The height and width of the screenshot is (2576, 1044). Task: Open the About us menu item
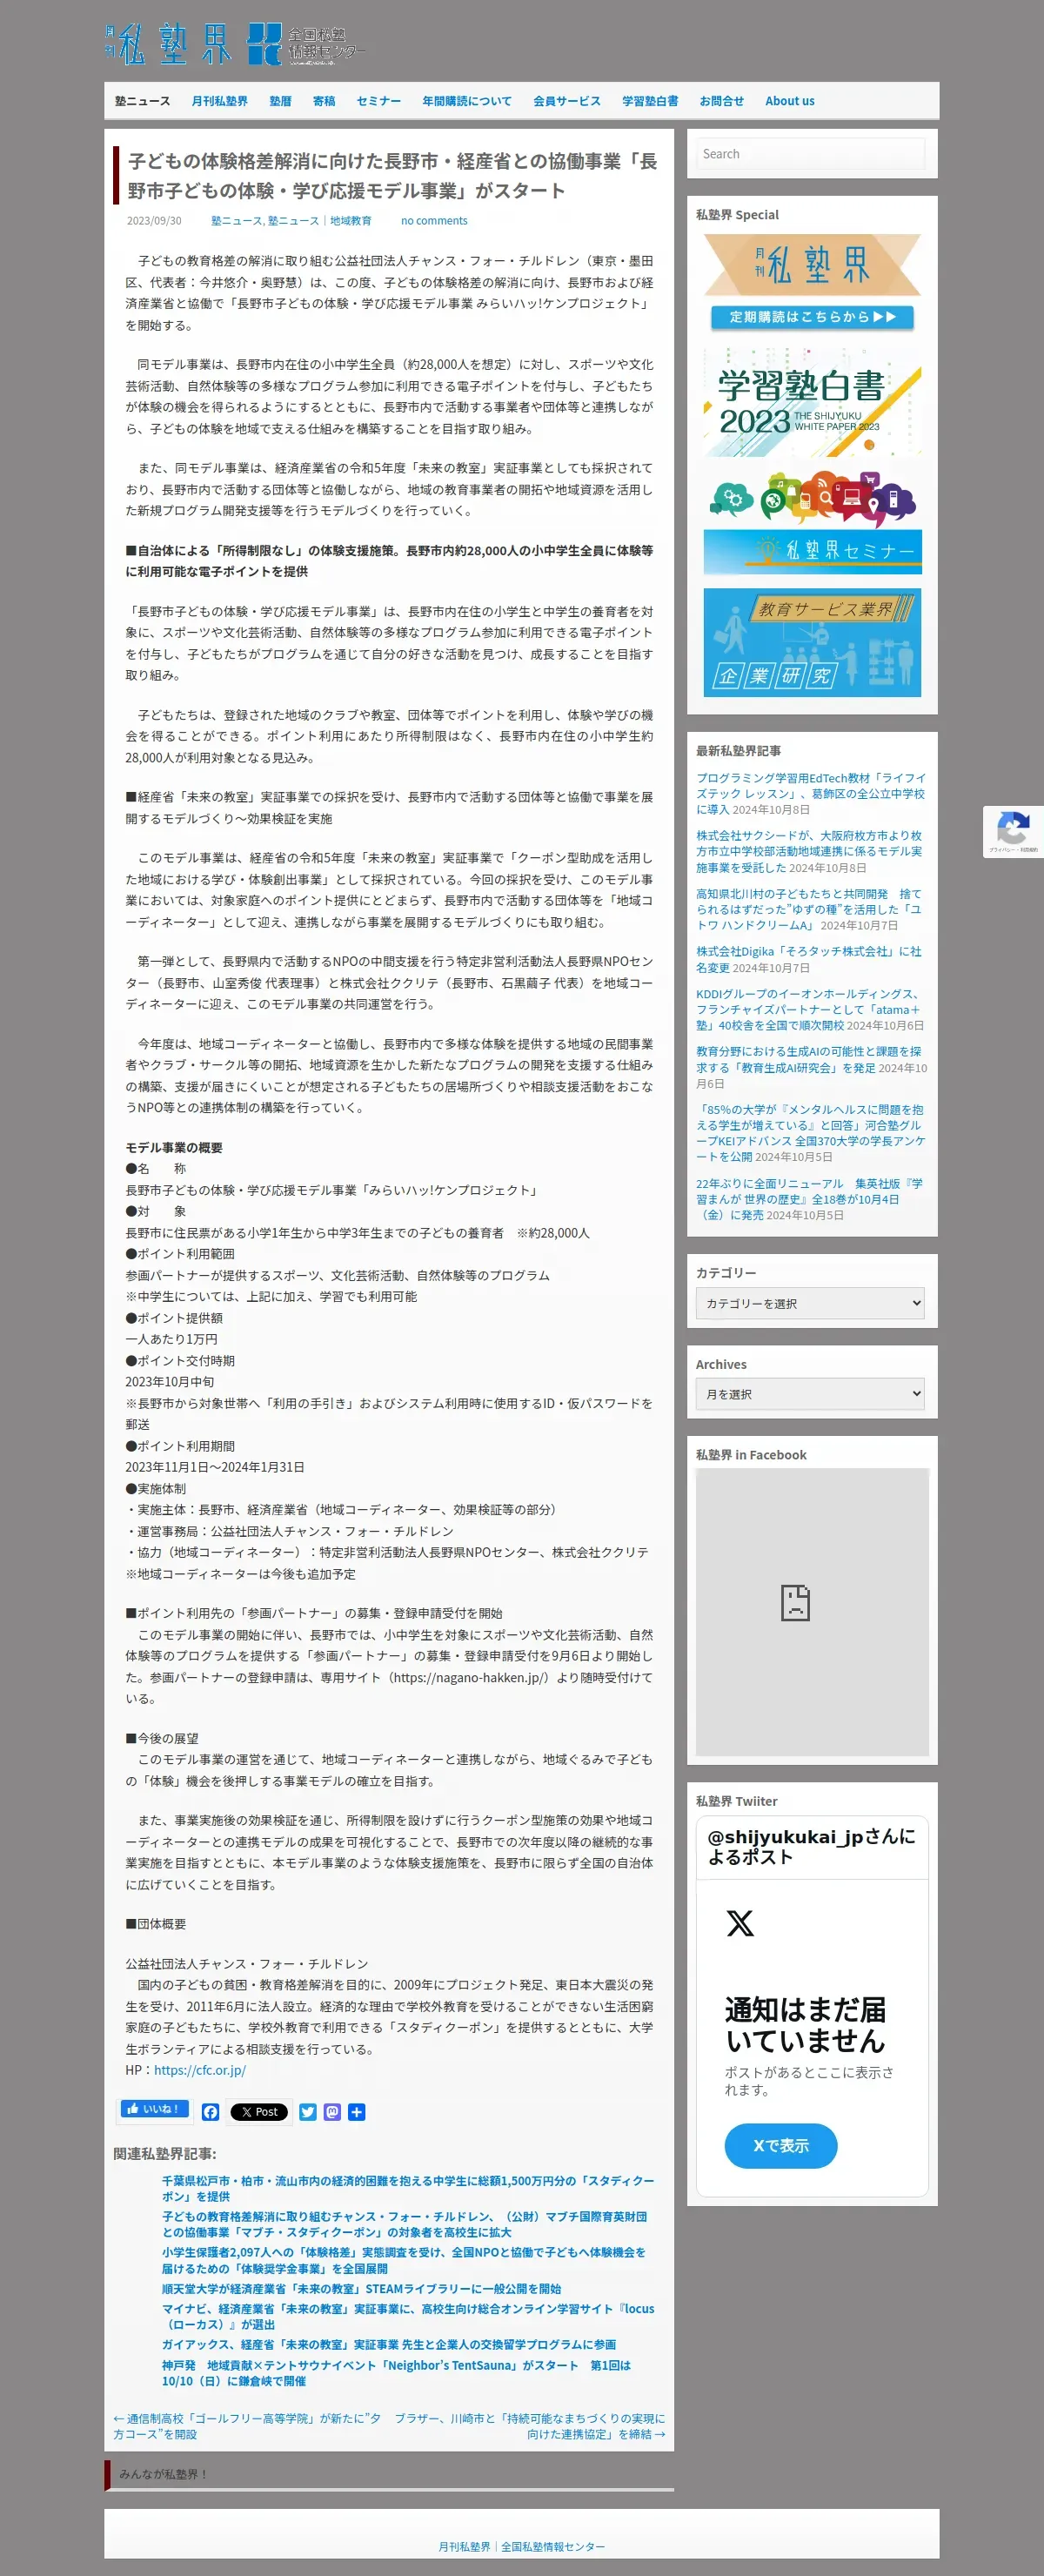click(x=789, y=101)
